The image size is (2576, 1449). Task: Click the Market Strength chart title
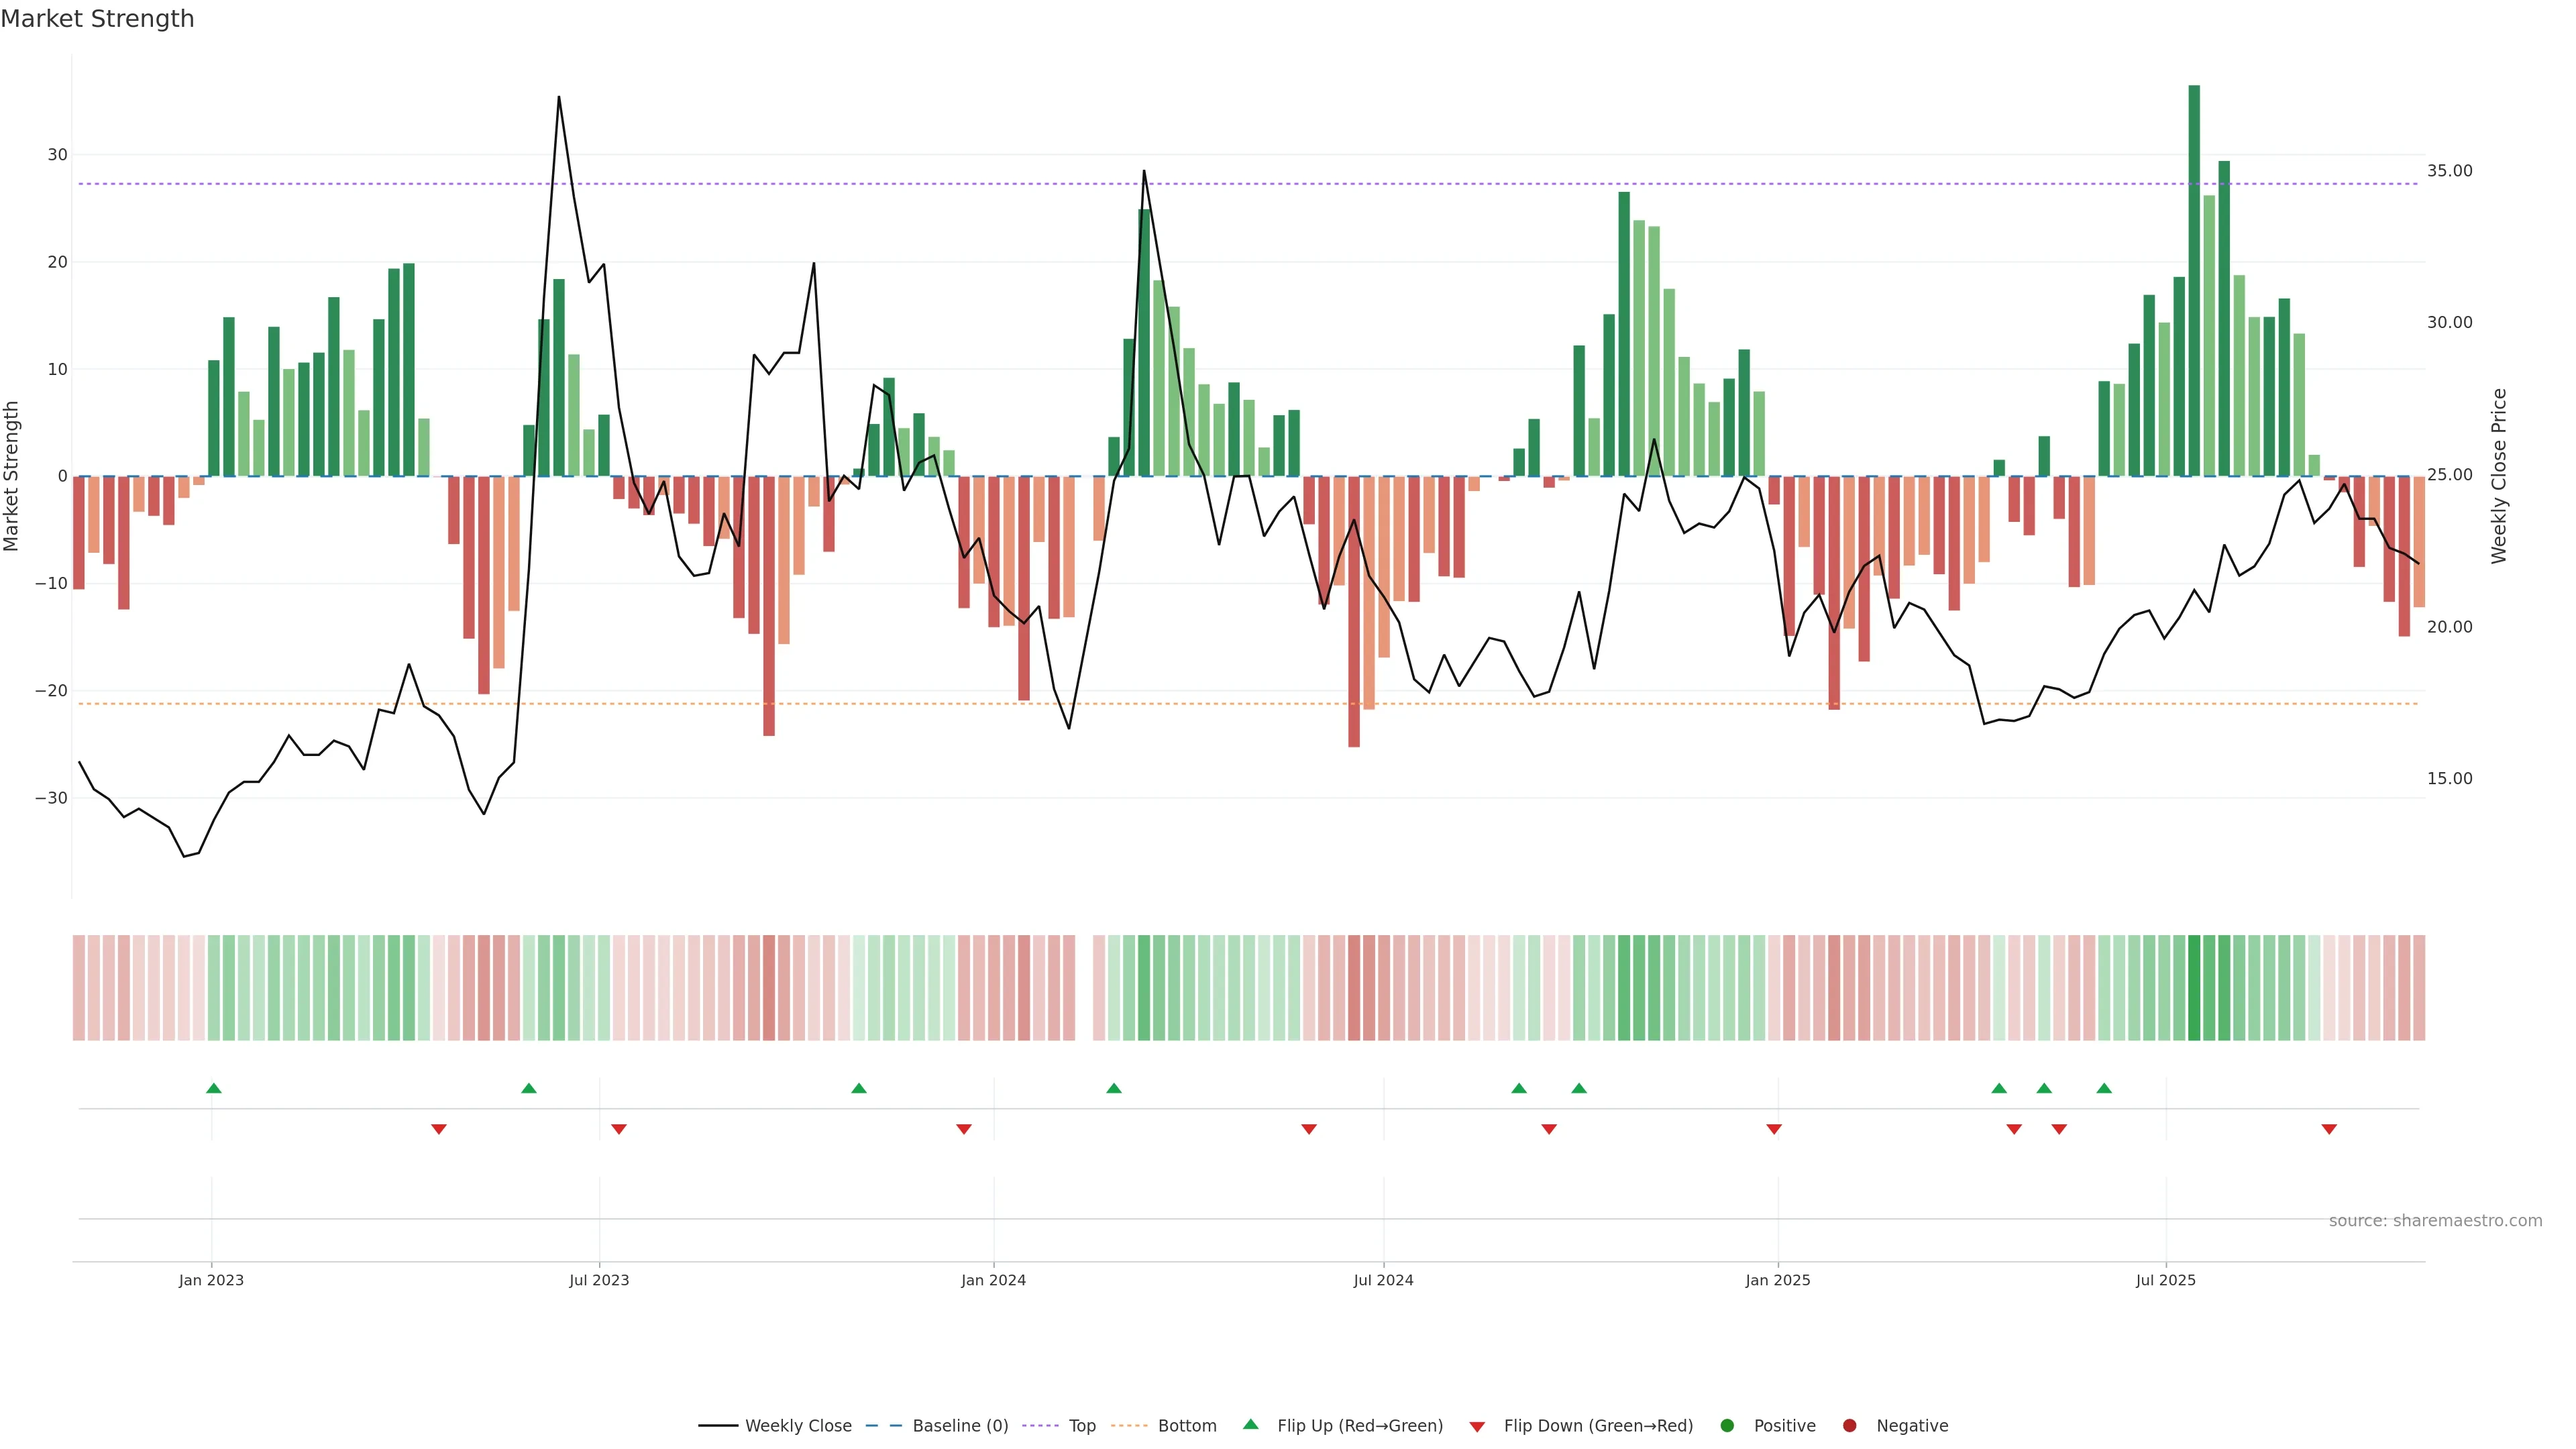97,19
